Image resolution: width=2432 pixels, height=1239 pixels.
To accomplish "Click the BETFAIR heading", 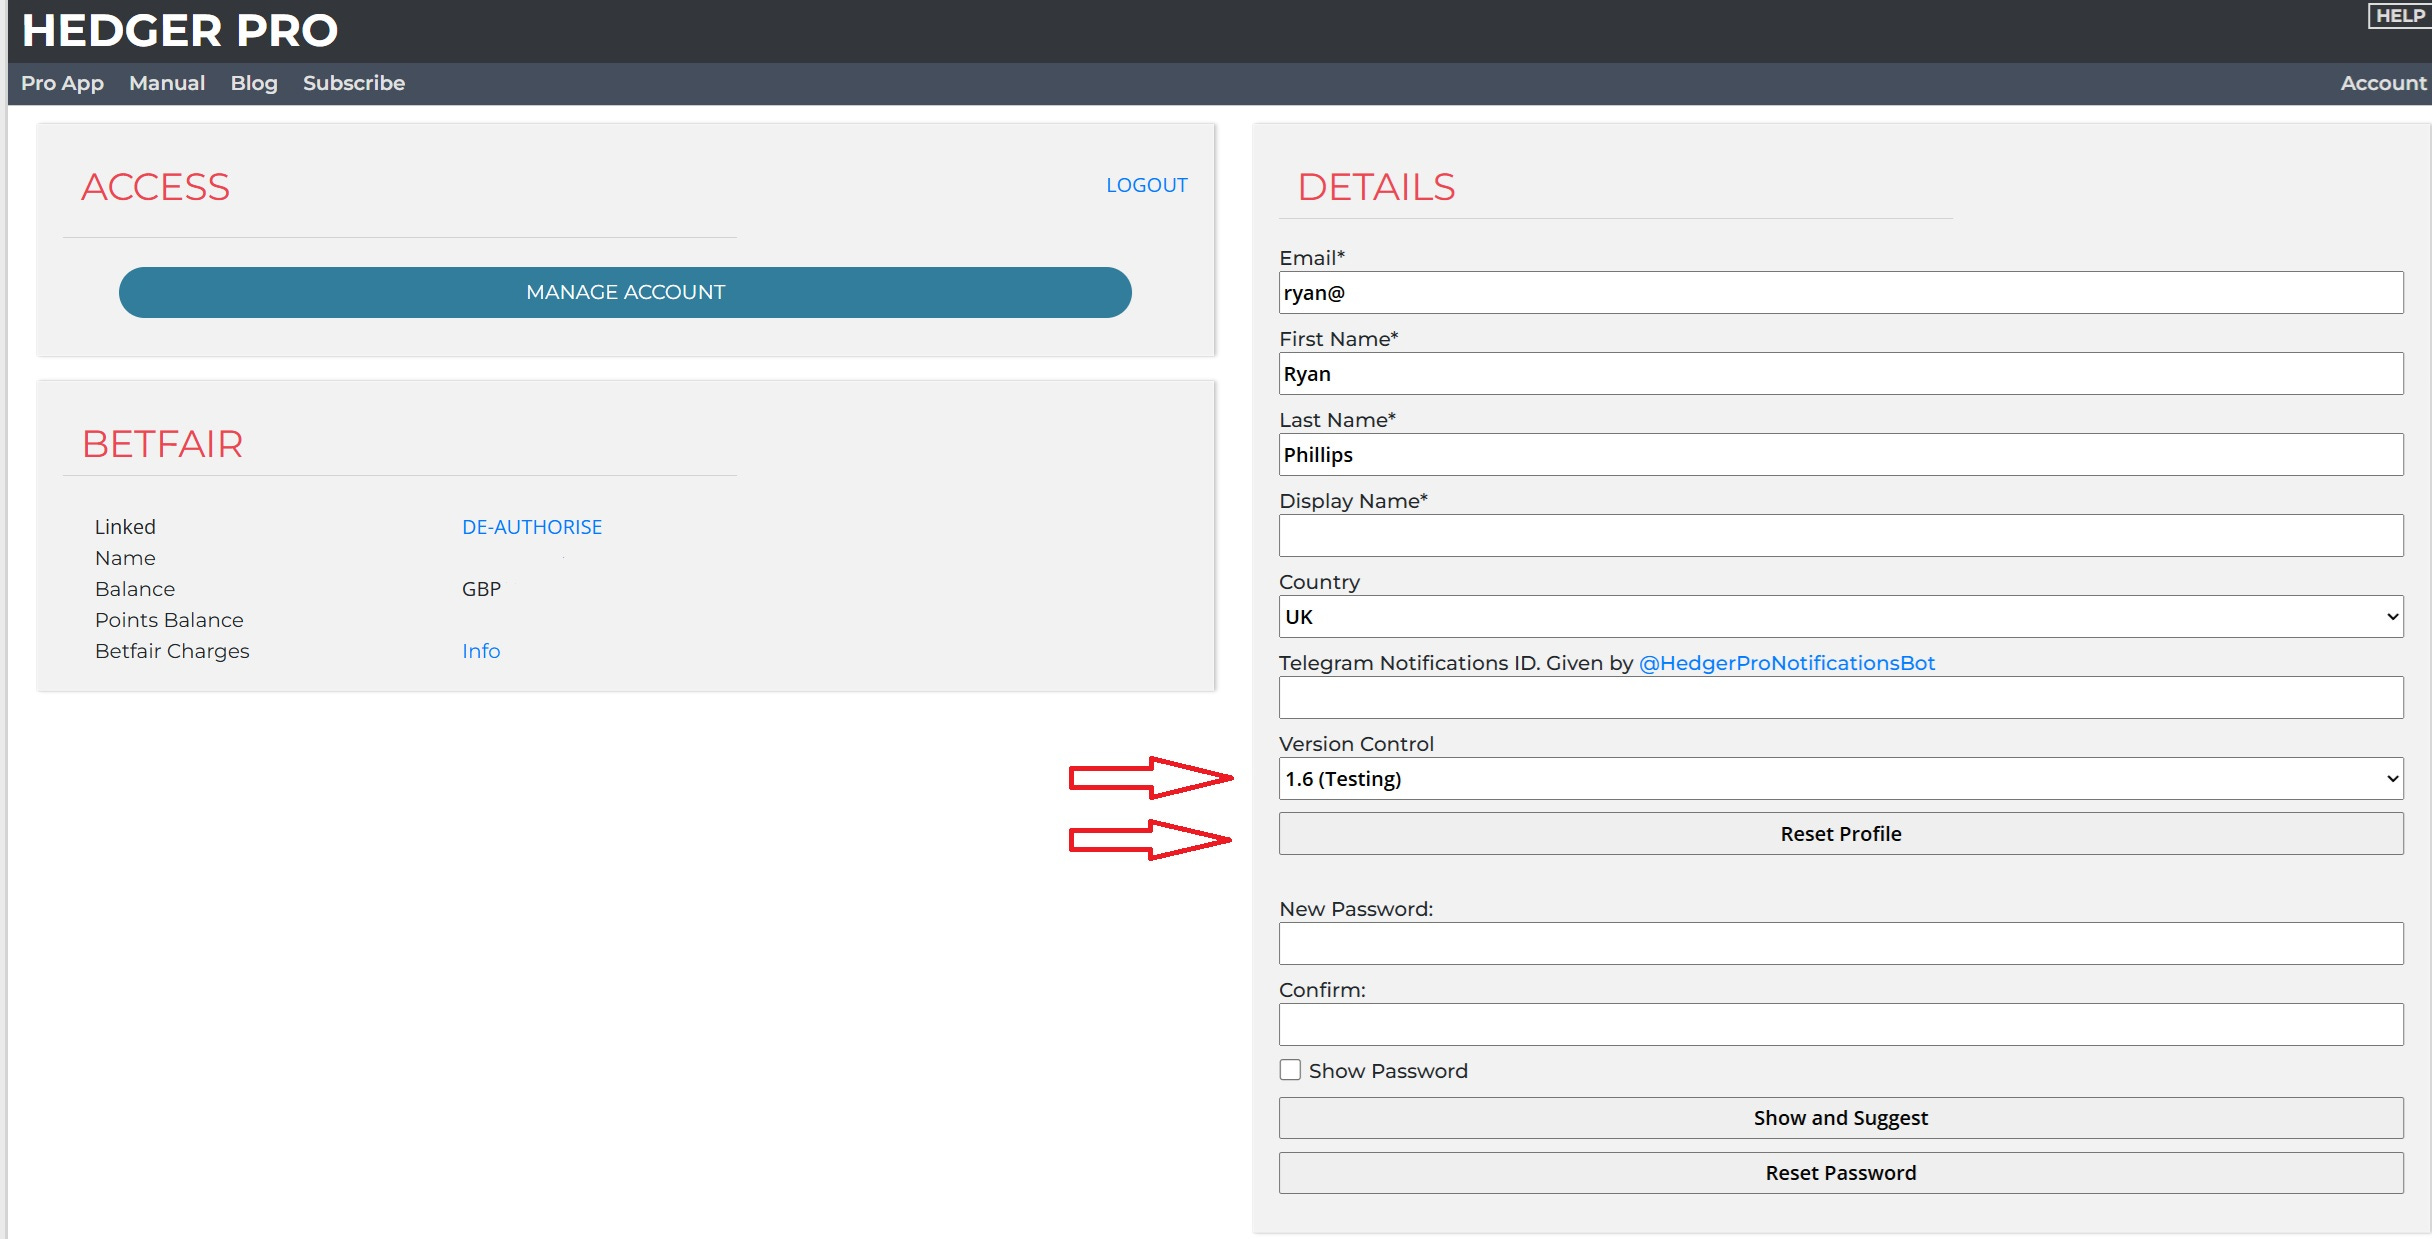I will click(x=162, y=444).
